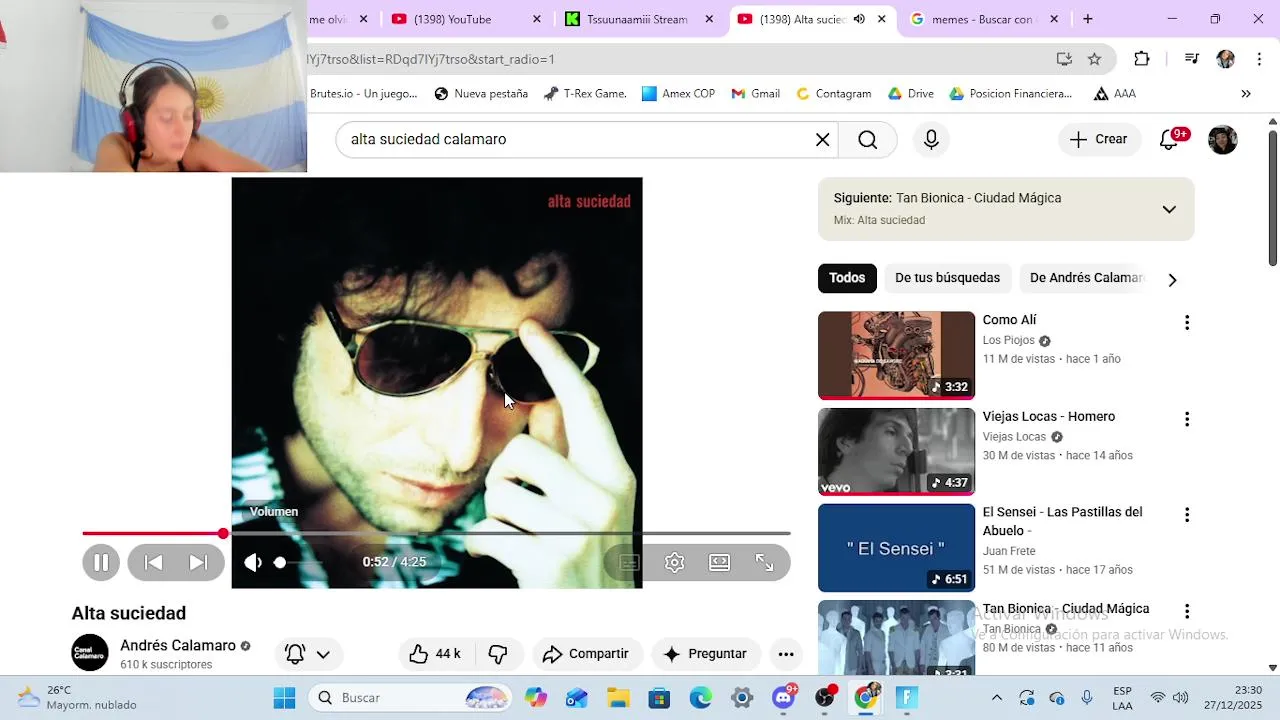Mute the Alta suciedad tab audio icon
This screenshot has height=720, width=1280.
pos(859,19)
